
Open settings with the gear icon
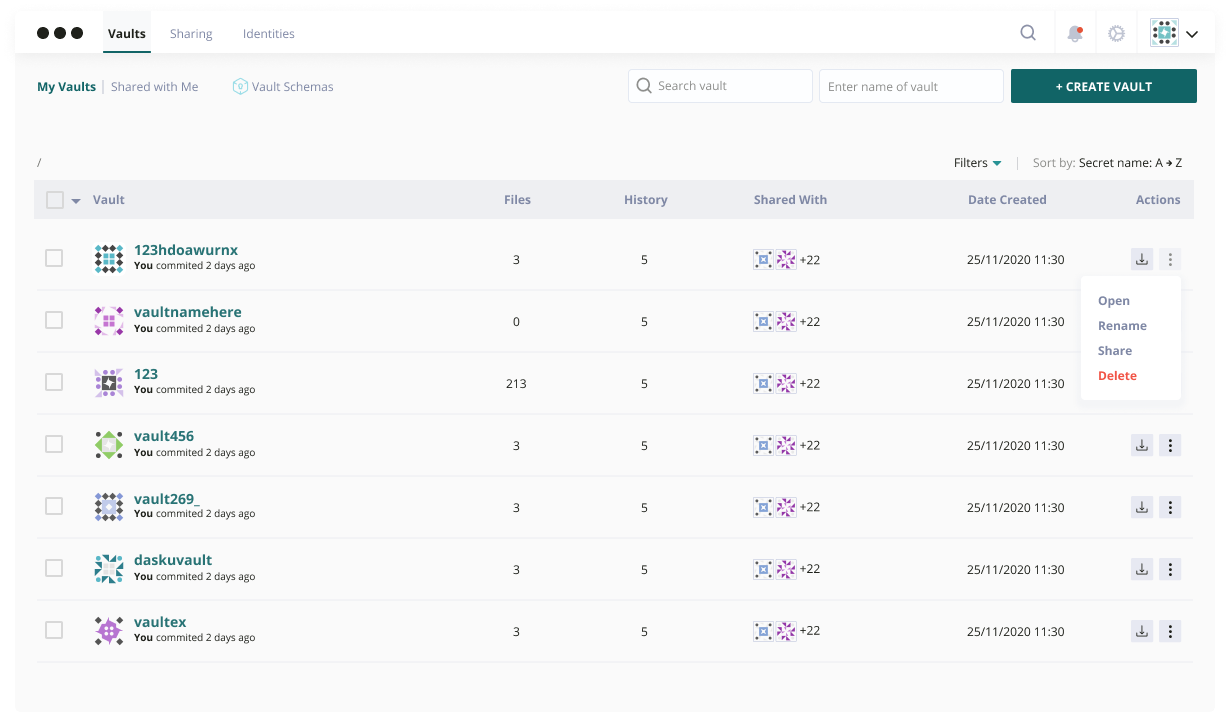pos(1117,33)
